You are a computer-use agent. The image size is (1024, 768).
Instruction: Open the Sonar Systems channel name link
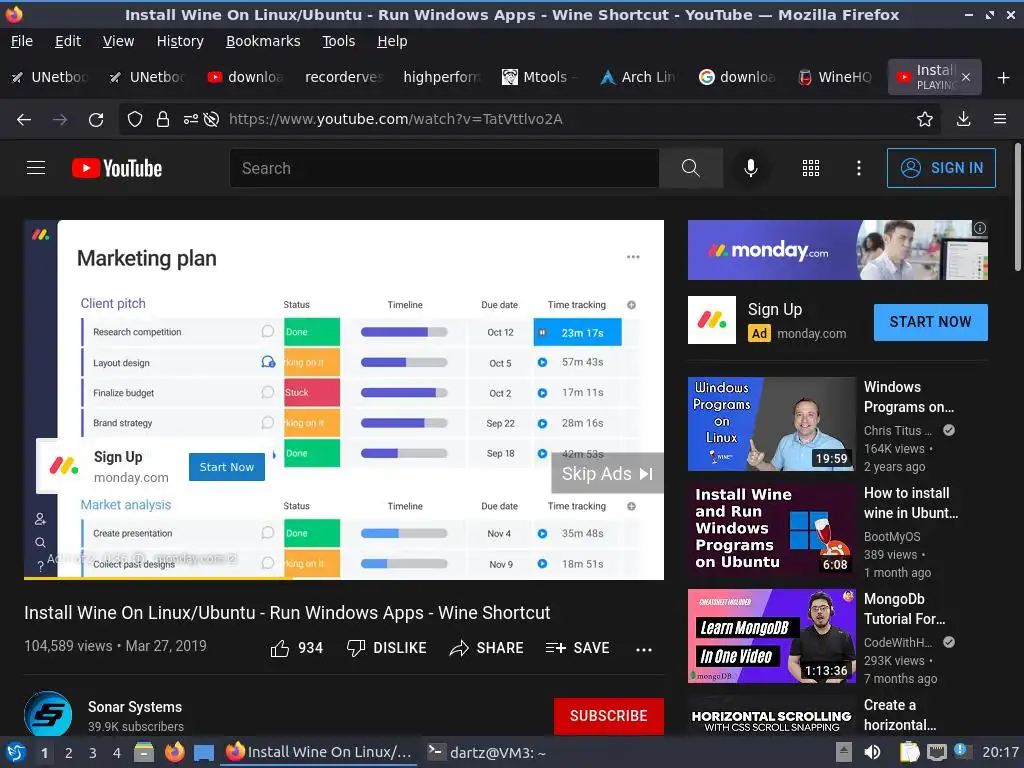point(135,707)
